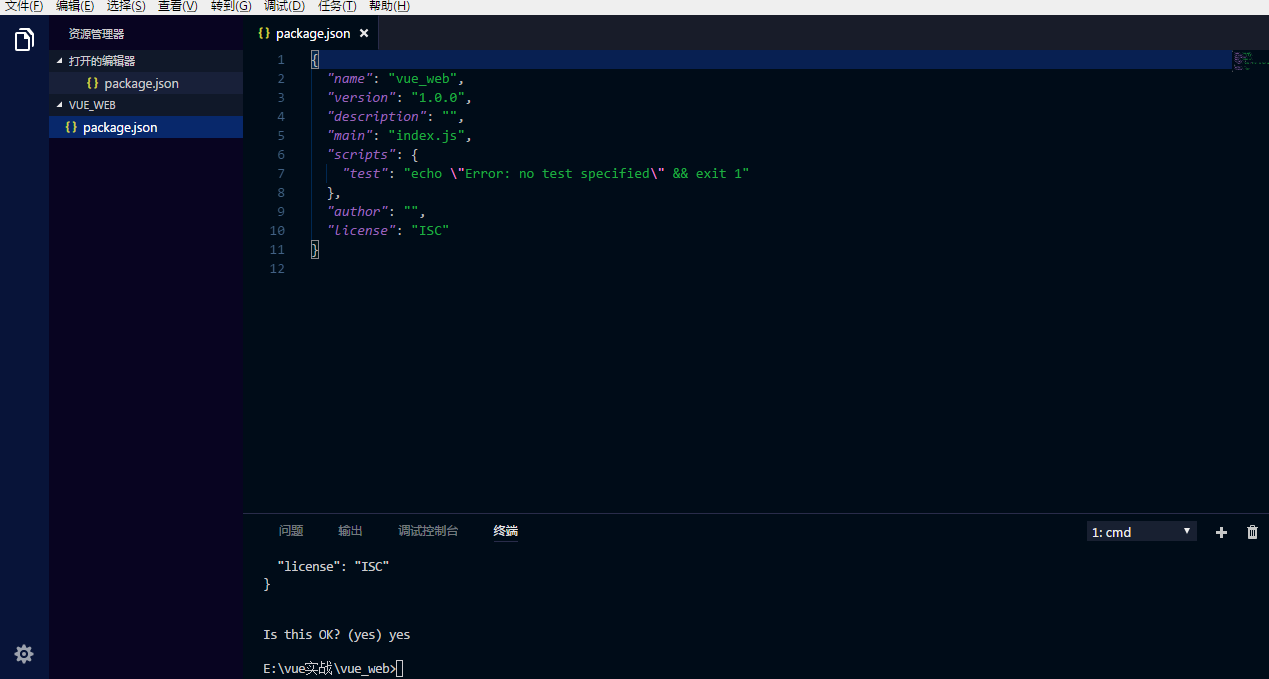The height and width of the screenshot is (679, 1269).
Task: Click the package.json icon under VUE_WEB folder
Action: 70,127
